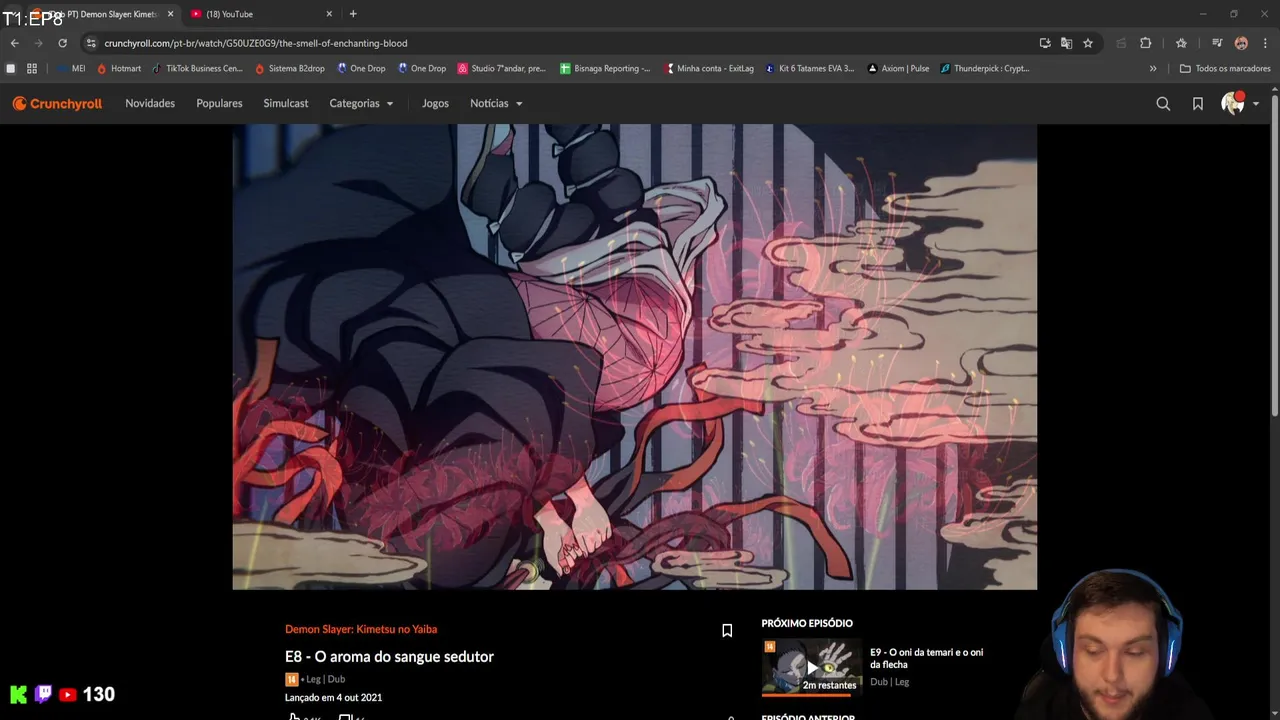Open the Studio 7°andar bookmark
Screen dimensions: 1280x720
tap(502, 68)
